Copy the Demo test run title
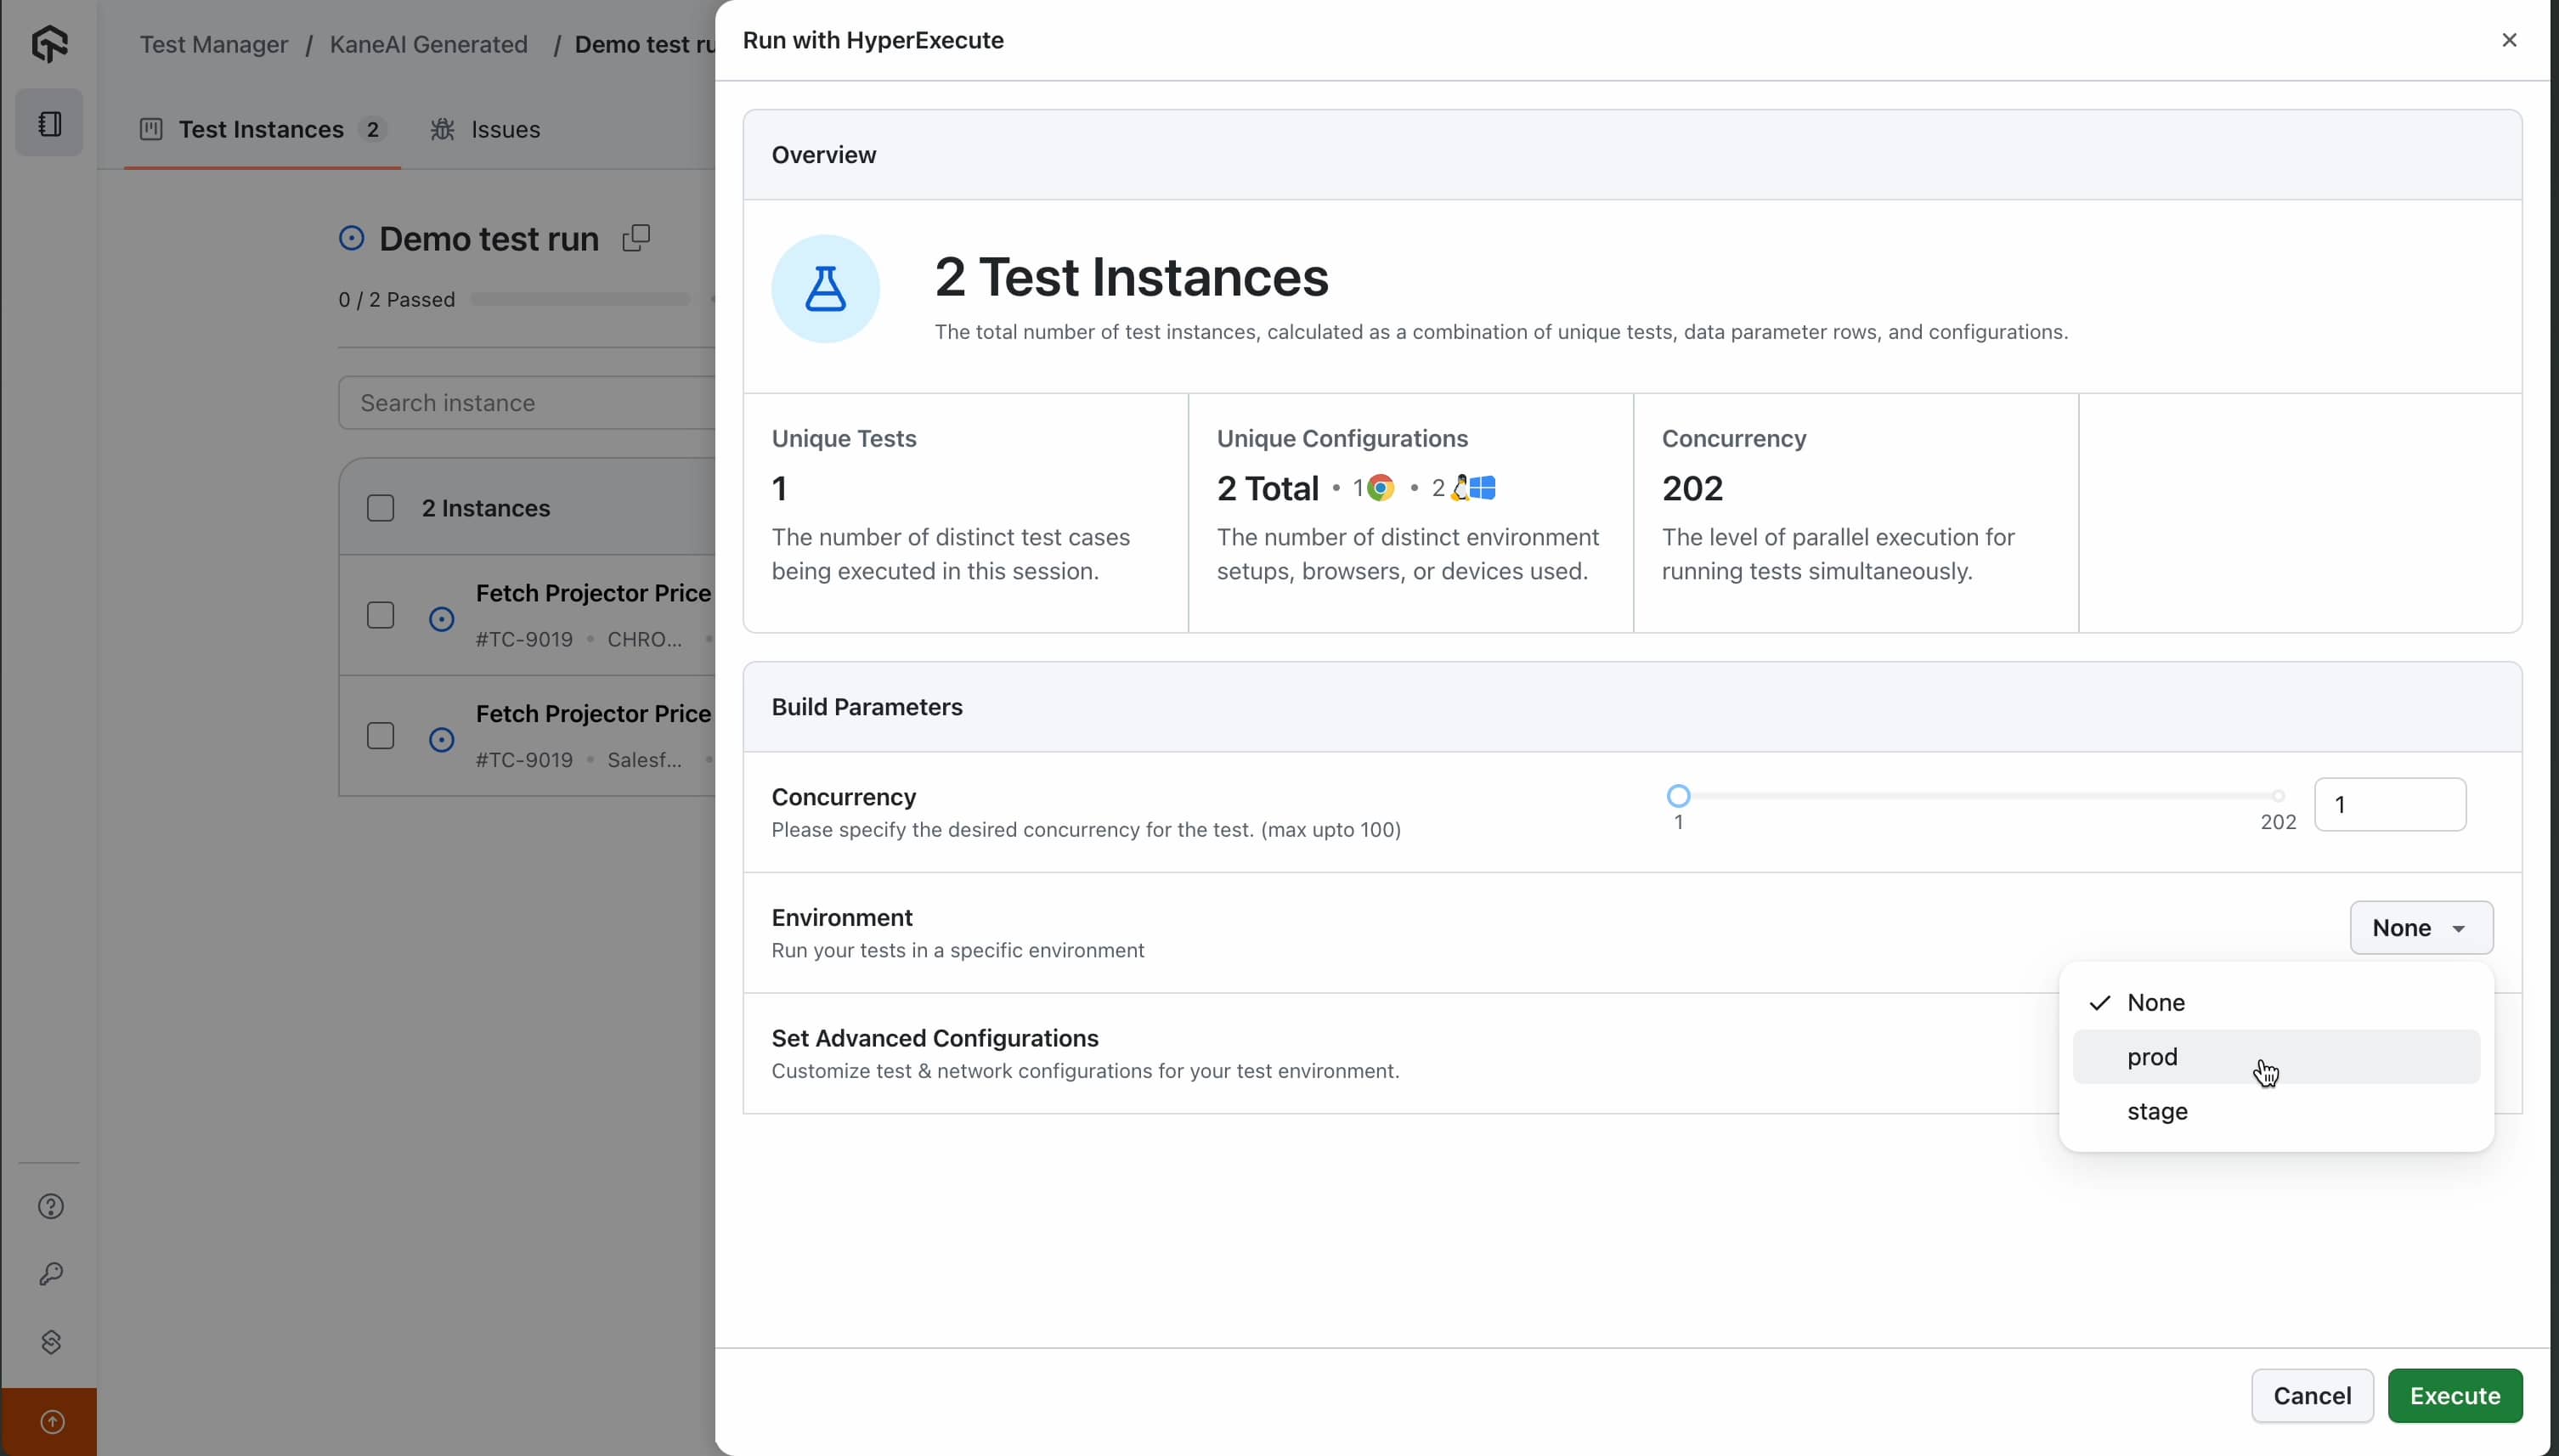 [636, 238]
